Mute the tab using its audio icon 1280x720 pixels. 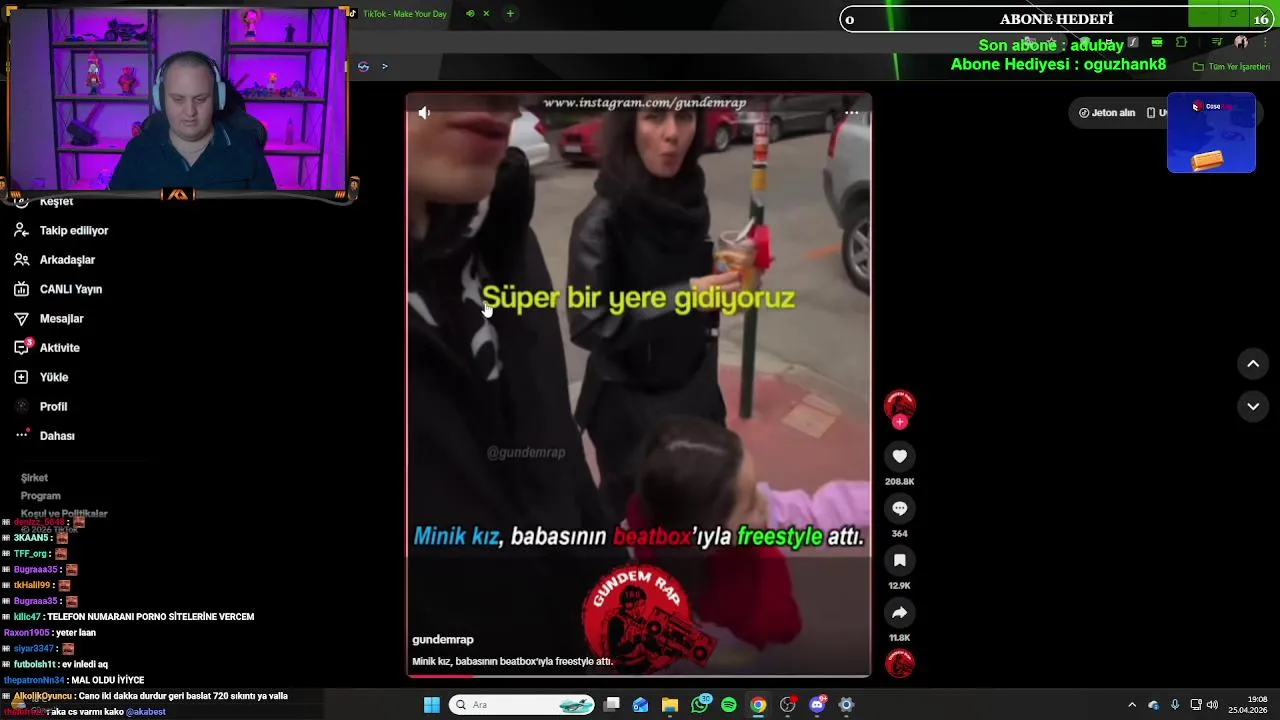[x=470, y=14]
